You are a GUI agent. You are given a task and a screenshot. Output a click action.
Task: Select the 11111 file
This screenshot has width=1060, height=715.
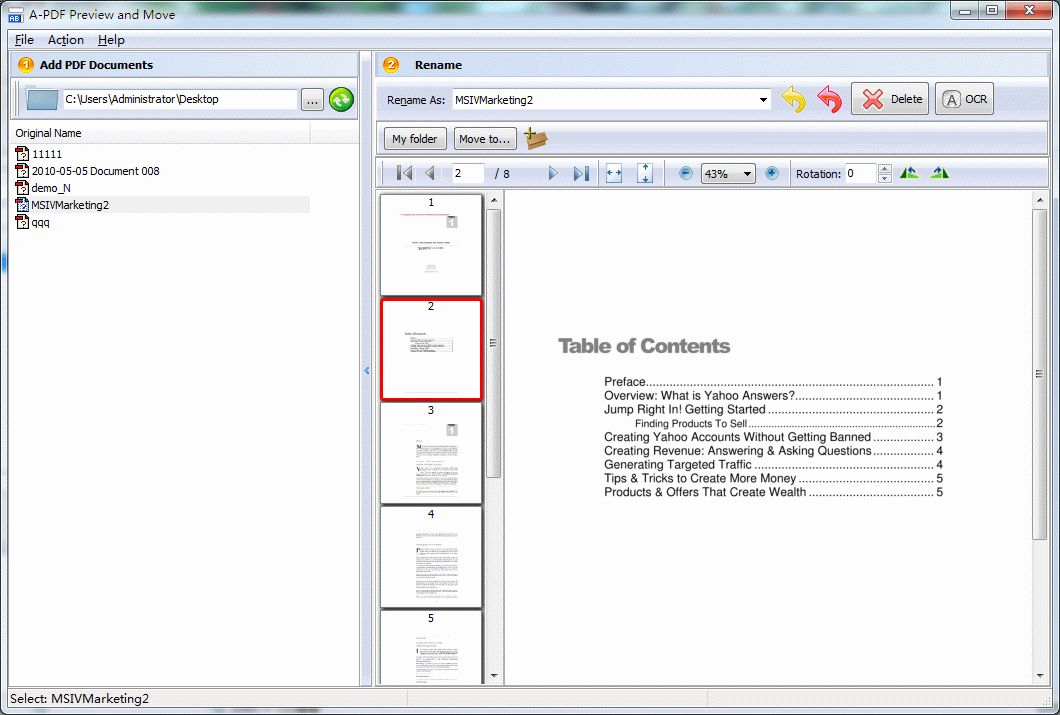(47, 154)
